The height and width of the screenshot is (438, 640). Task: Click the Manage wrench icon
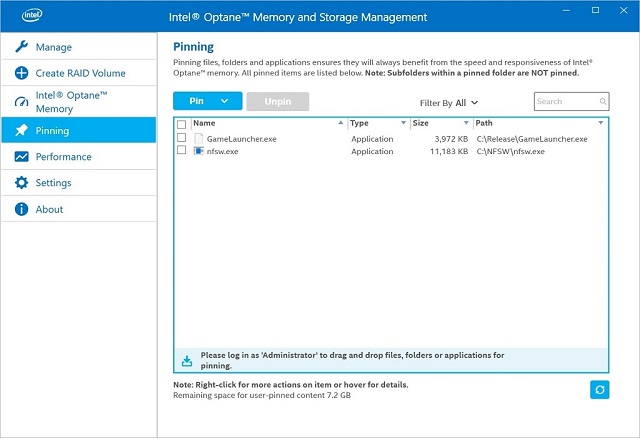coord(21,47)
